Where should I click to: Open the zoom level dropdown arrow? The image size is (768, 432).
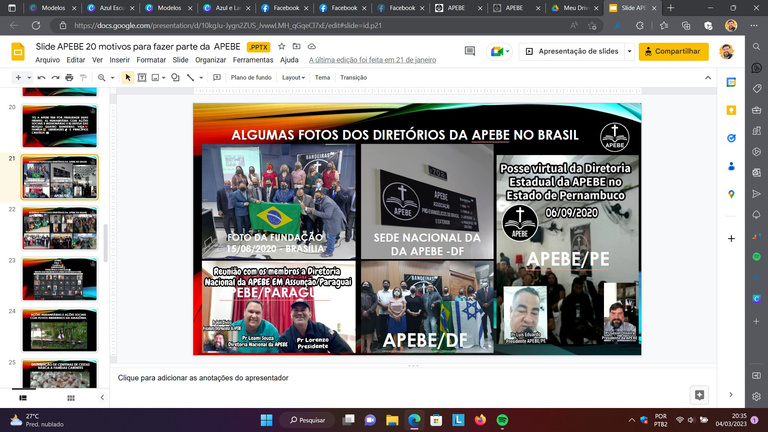(x=112, y=78)
